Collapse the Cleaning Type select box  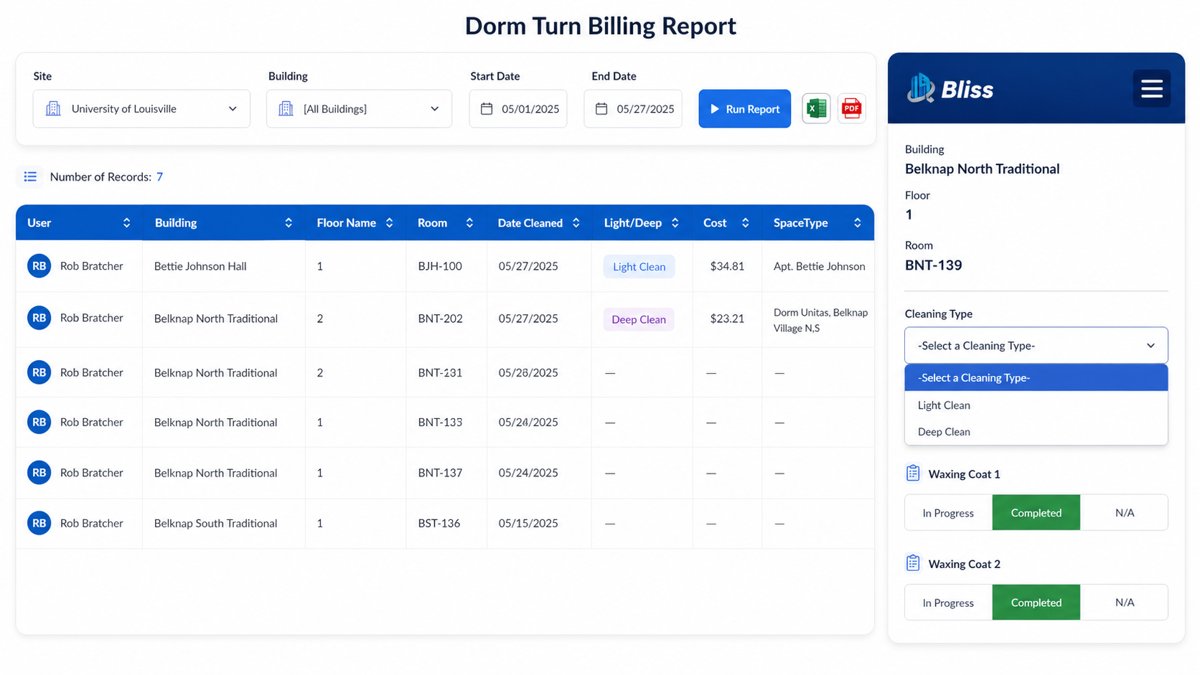pyautogui.click(x=1036, y=345)
